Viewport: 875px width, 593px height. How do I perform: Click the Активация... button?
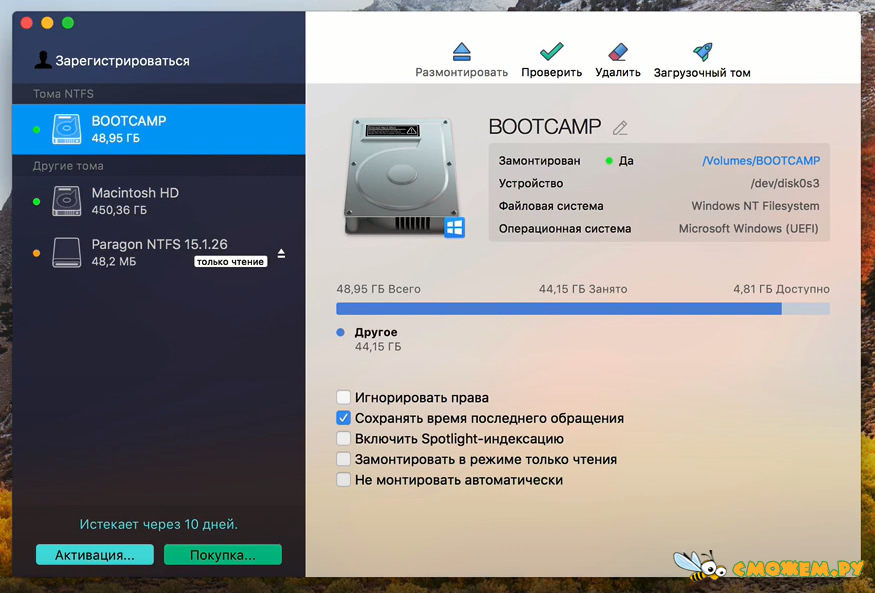click(94, 555)
